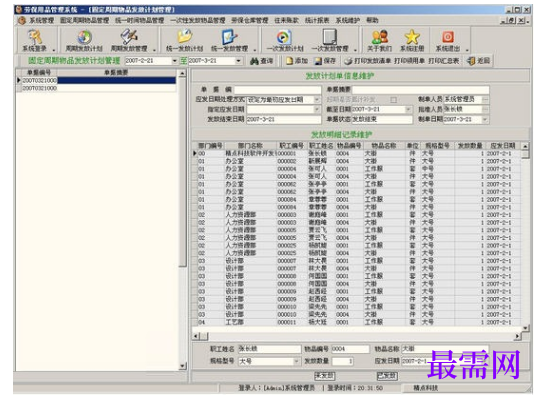The width and height of the screenshot is (539, 396).
Task: Click the 已发放 button
Action: click(x=387, y=376)
